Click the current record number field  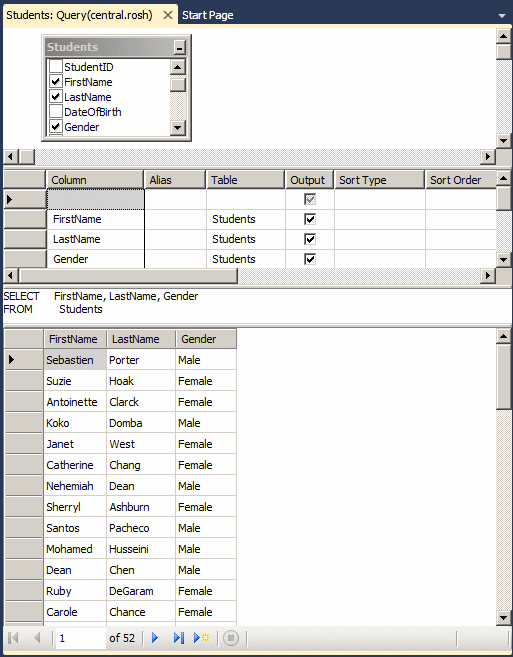coord(80,638)
